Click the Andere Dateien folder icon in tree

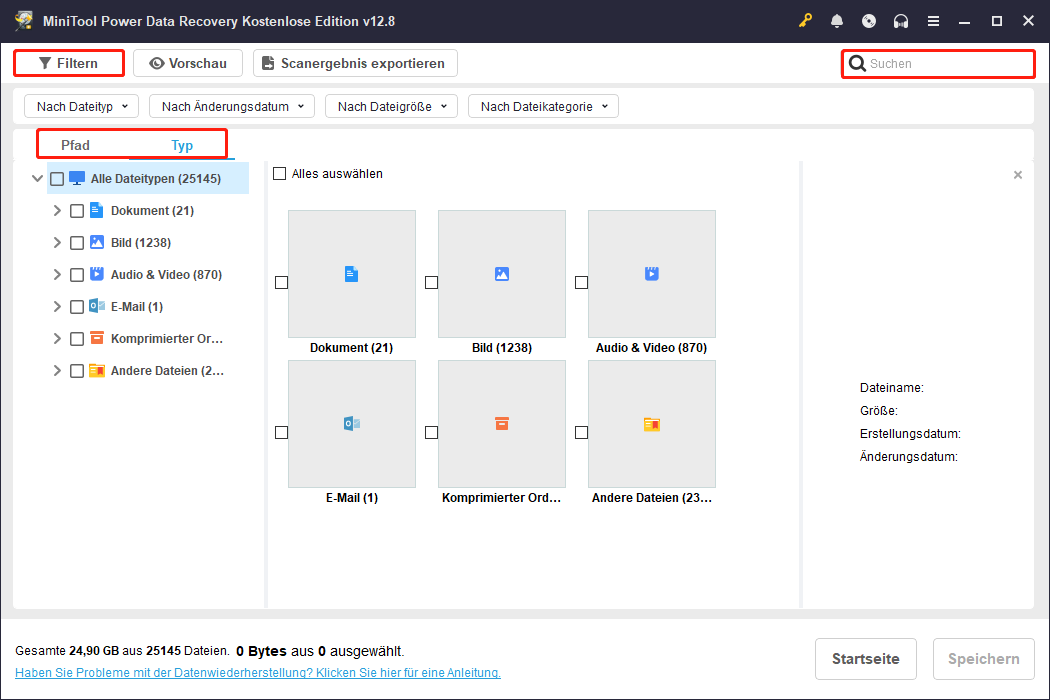tap(96, 370)
